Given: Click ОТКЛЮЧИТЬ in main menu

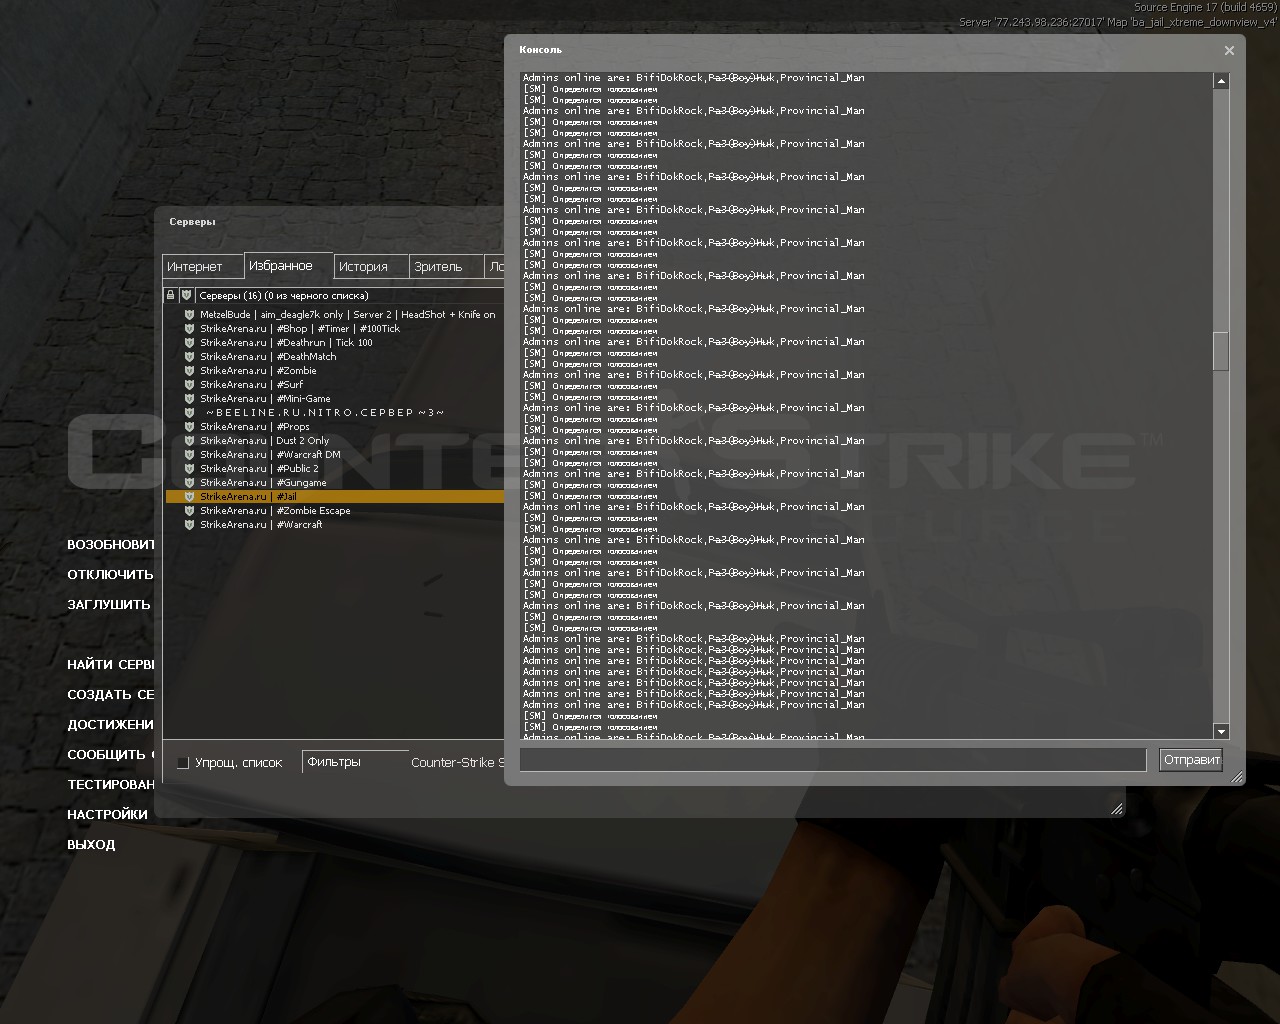Looking at the screenshot, I should (x=110, y=575).
